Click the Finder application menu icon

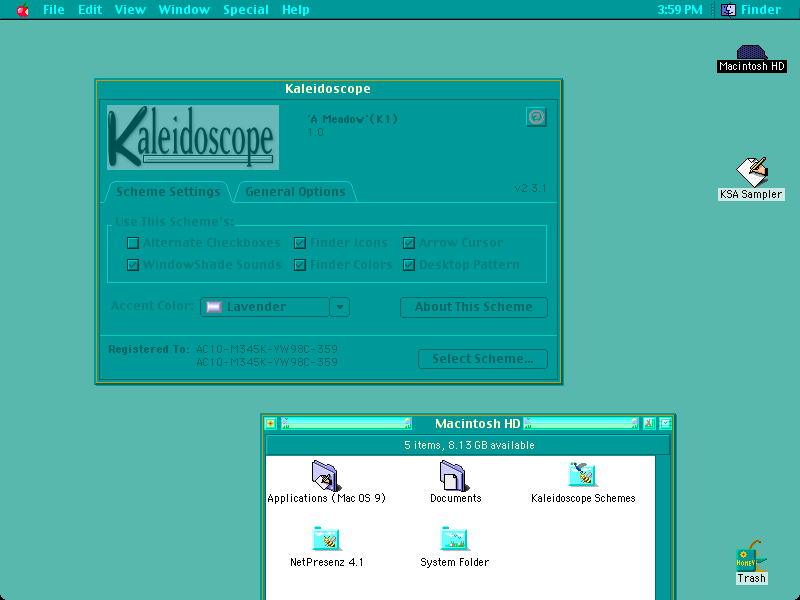(728, 10)
